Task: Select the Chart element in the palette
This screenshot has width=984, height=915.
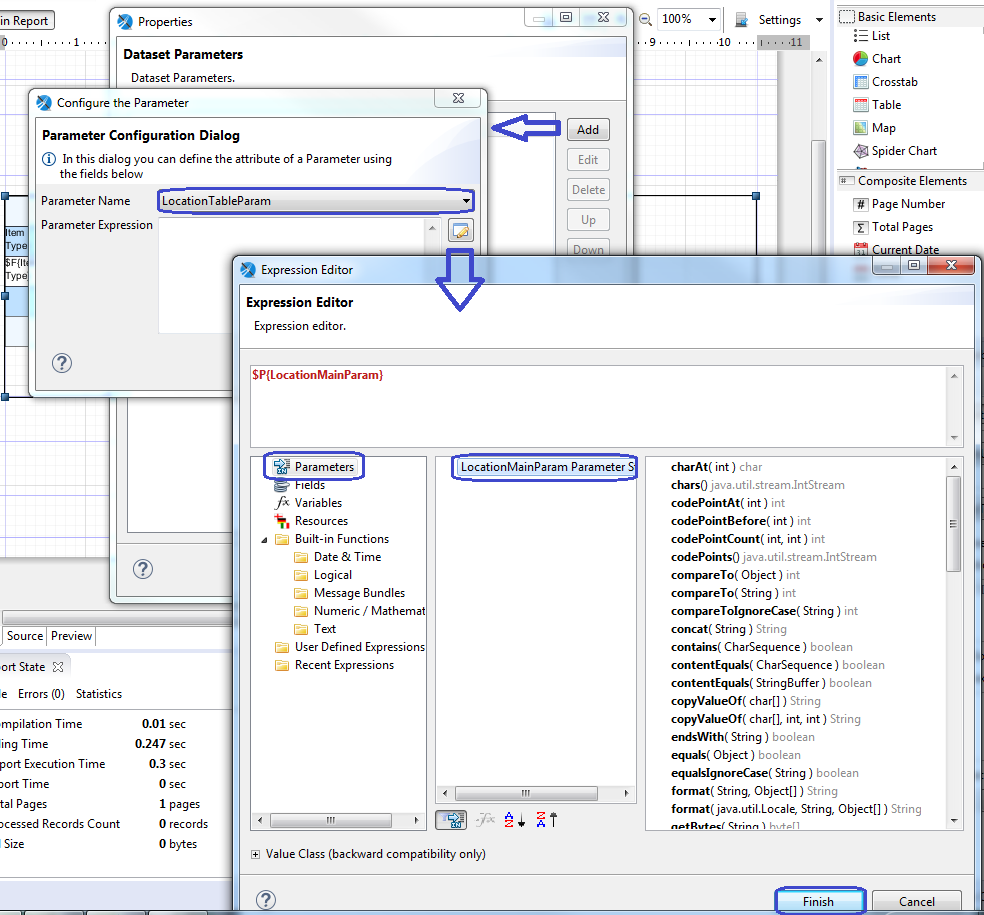Action: [x=877, y=59]
